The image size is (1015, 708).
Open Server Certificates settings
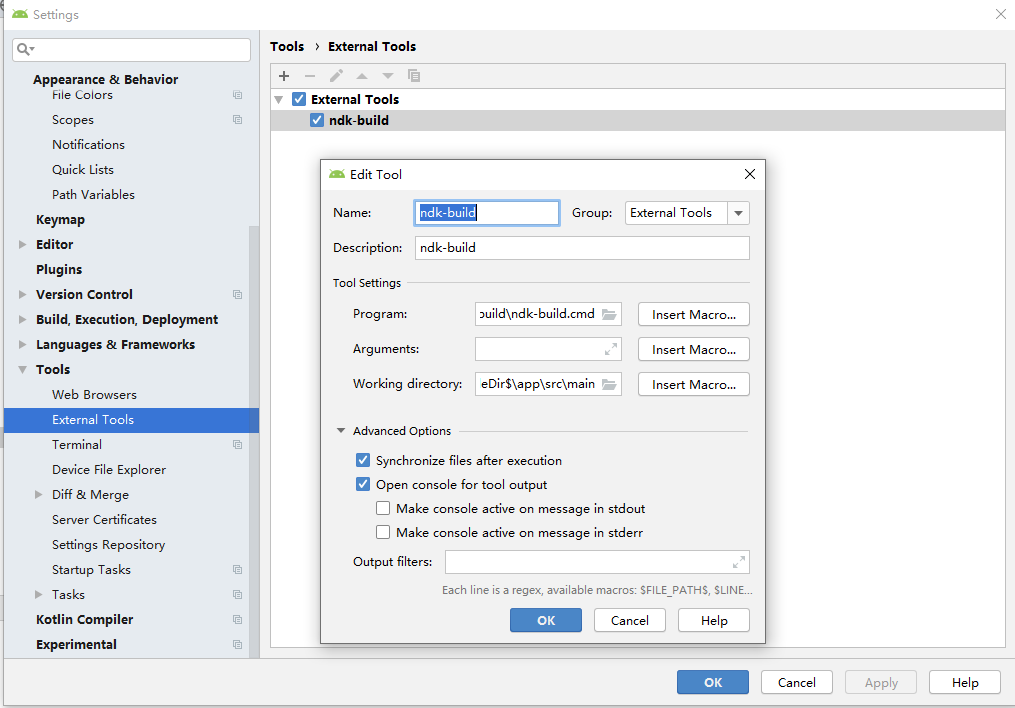(104, 520)
